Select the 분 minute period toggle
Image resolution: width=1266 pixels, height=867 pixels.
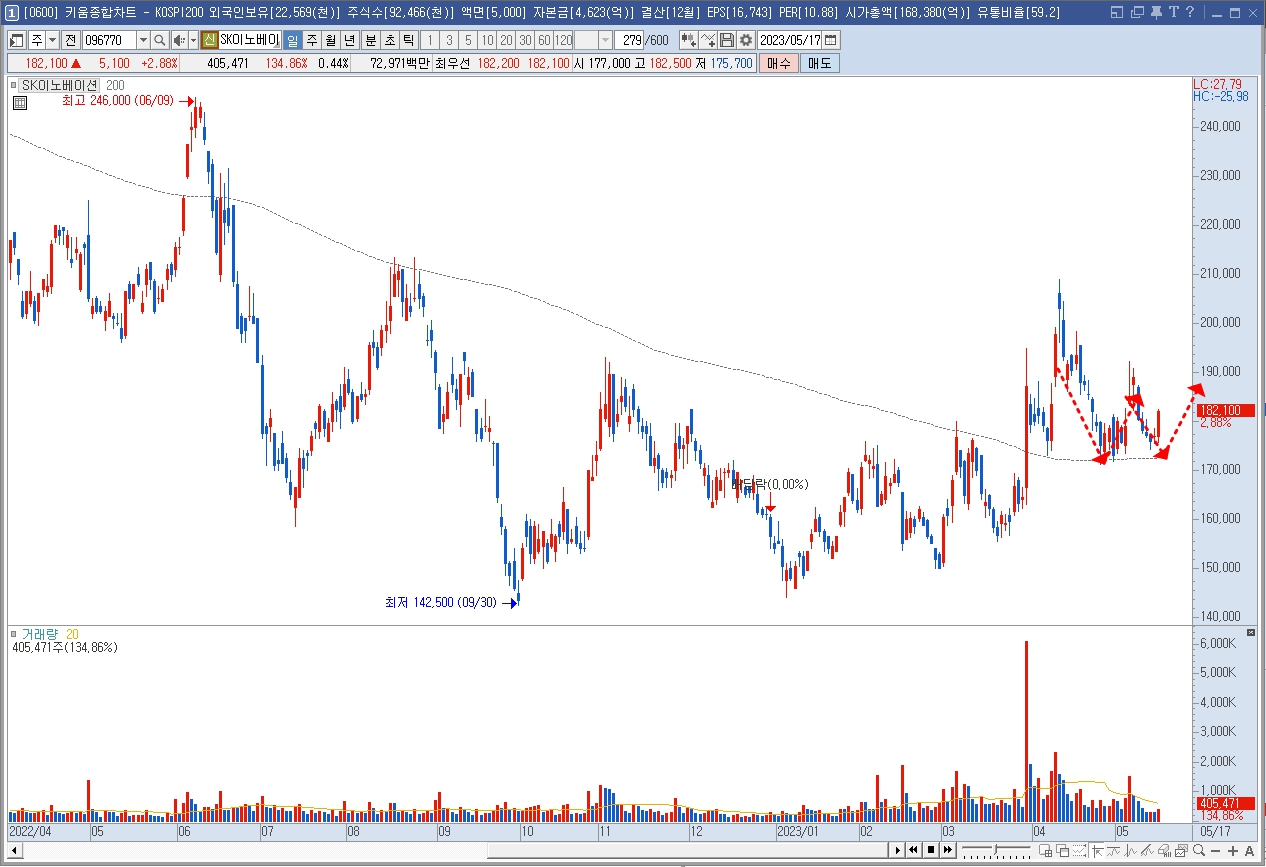tap(370, 40)
